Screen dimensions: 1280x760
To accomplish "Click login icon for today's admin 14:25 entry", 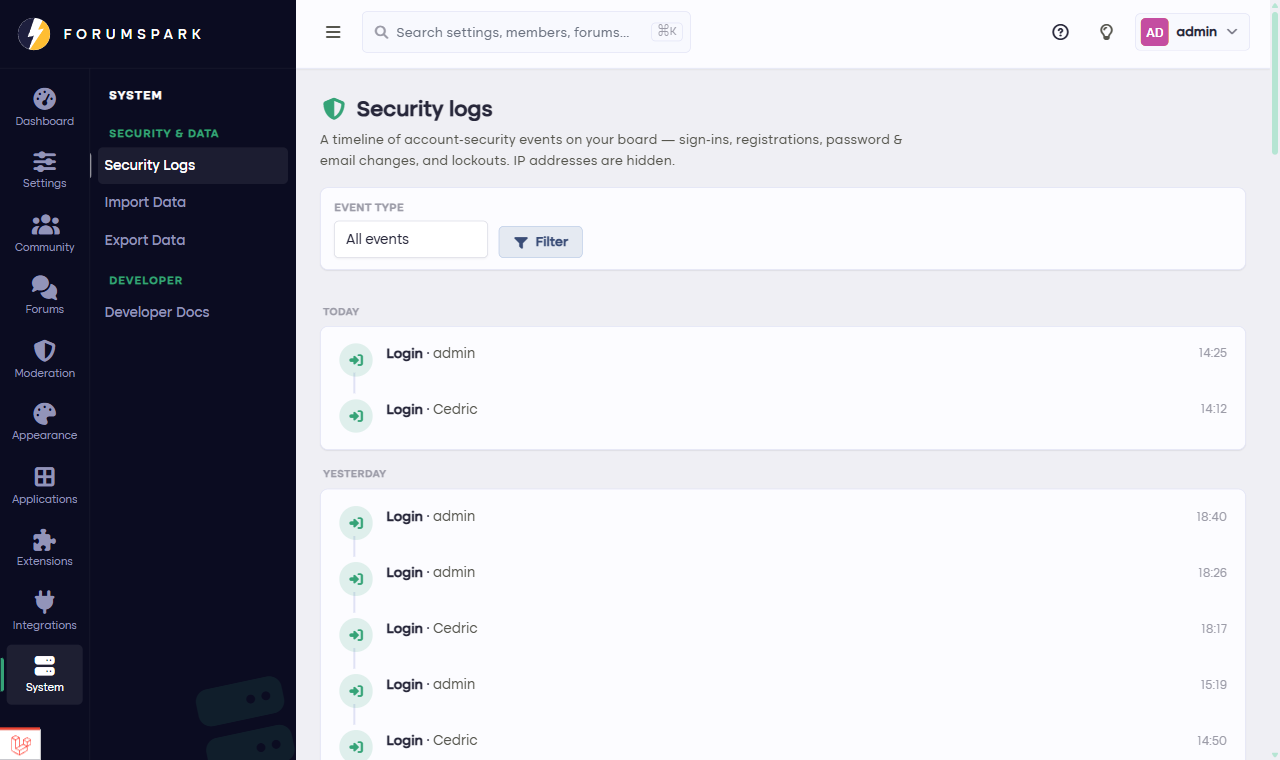I will tap(356, 360).
